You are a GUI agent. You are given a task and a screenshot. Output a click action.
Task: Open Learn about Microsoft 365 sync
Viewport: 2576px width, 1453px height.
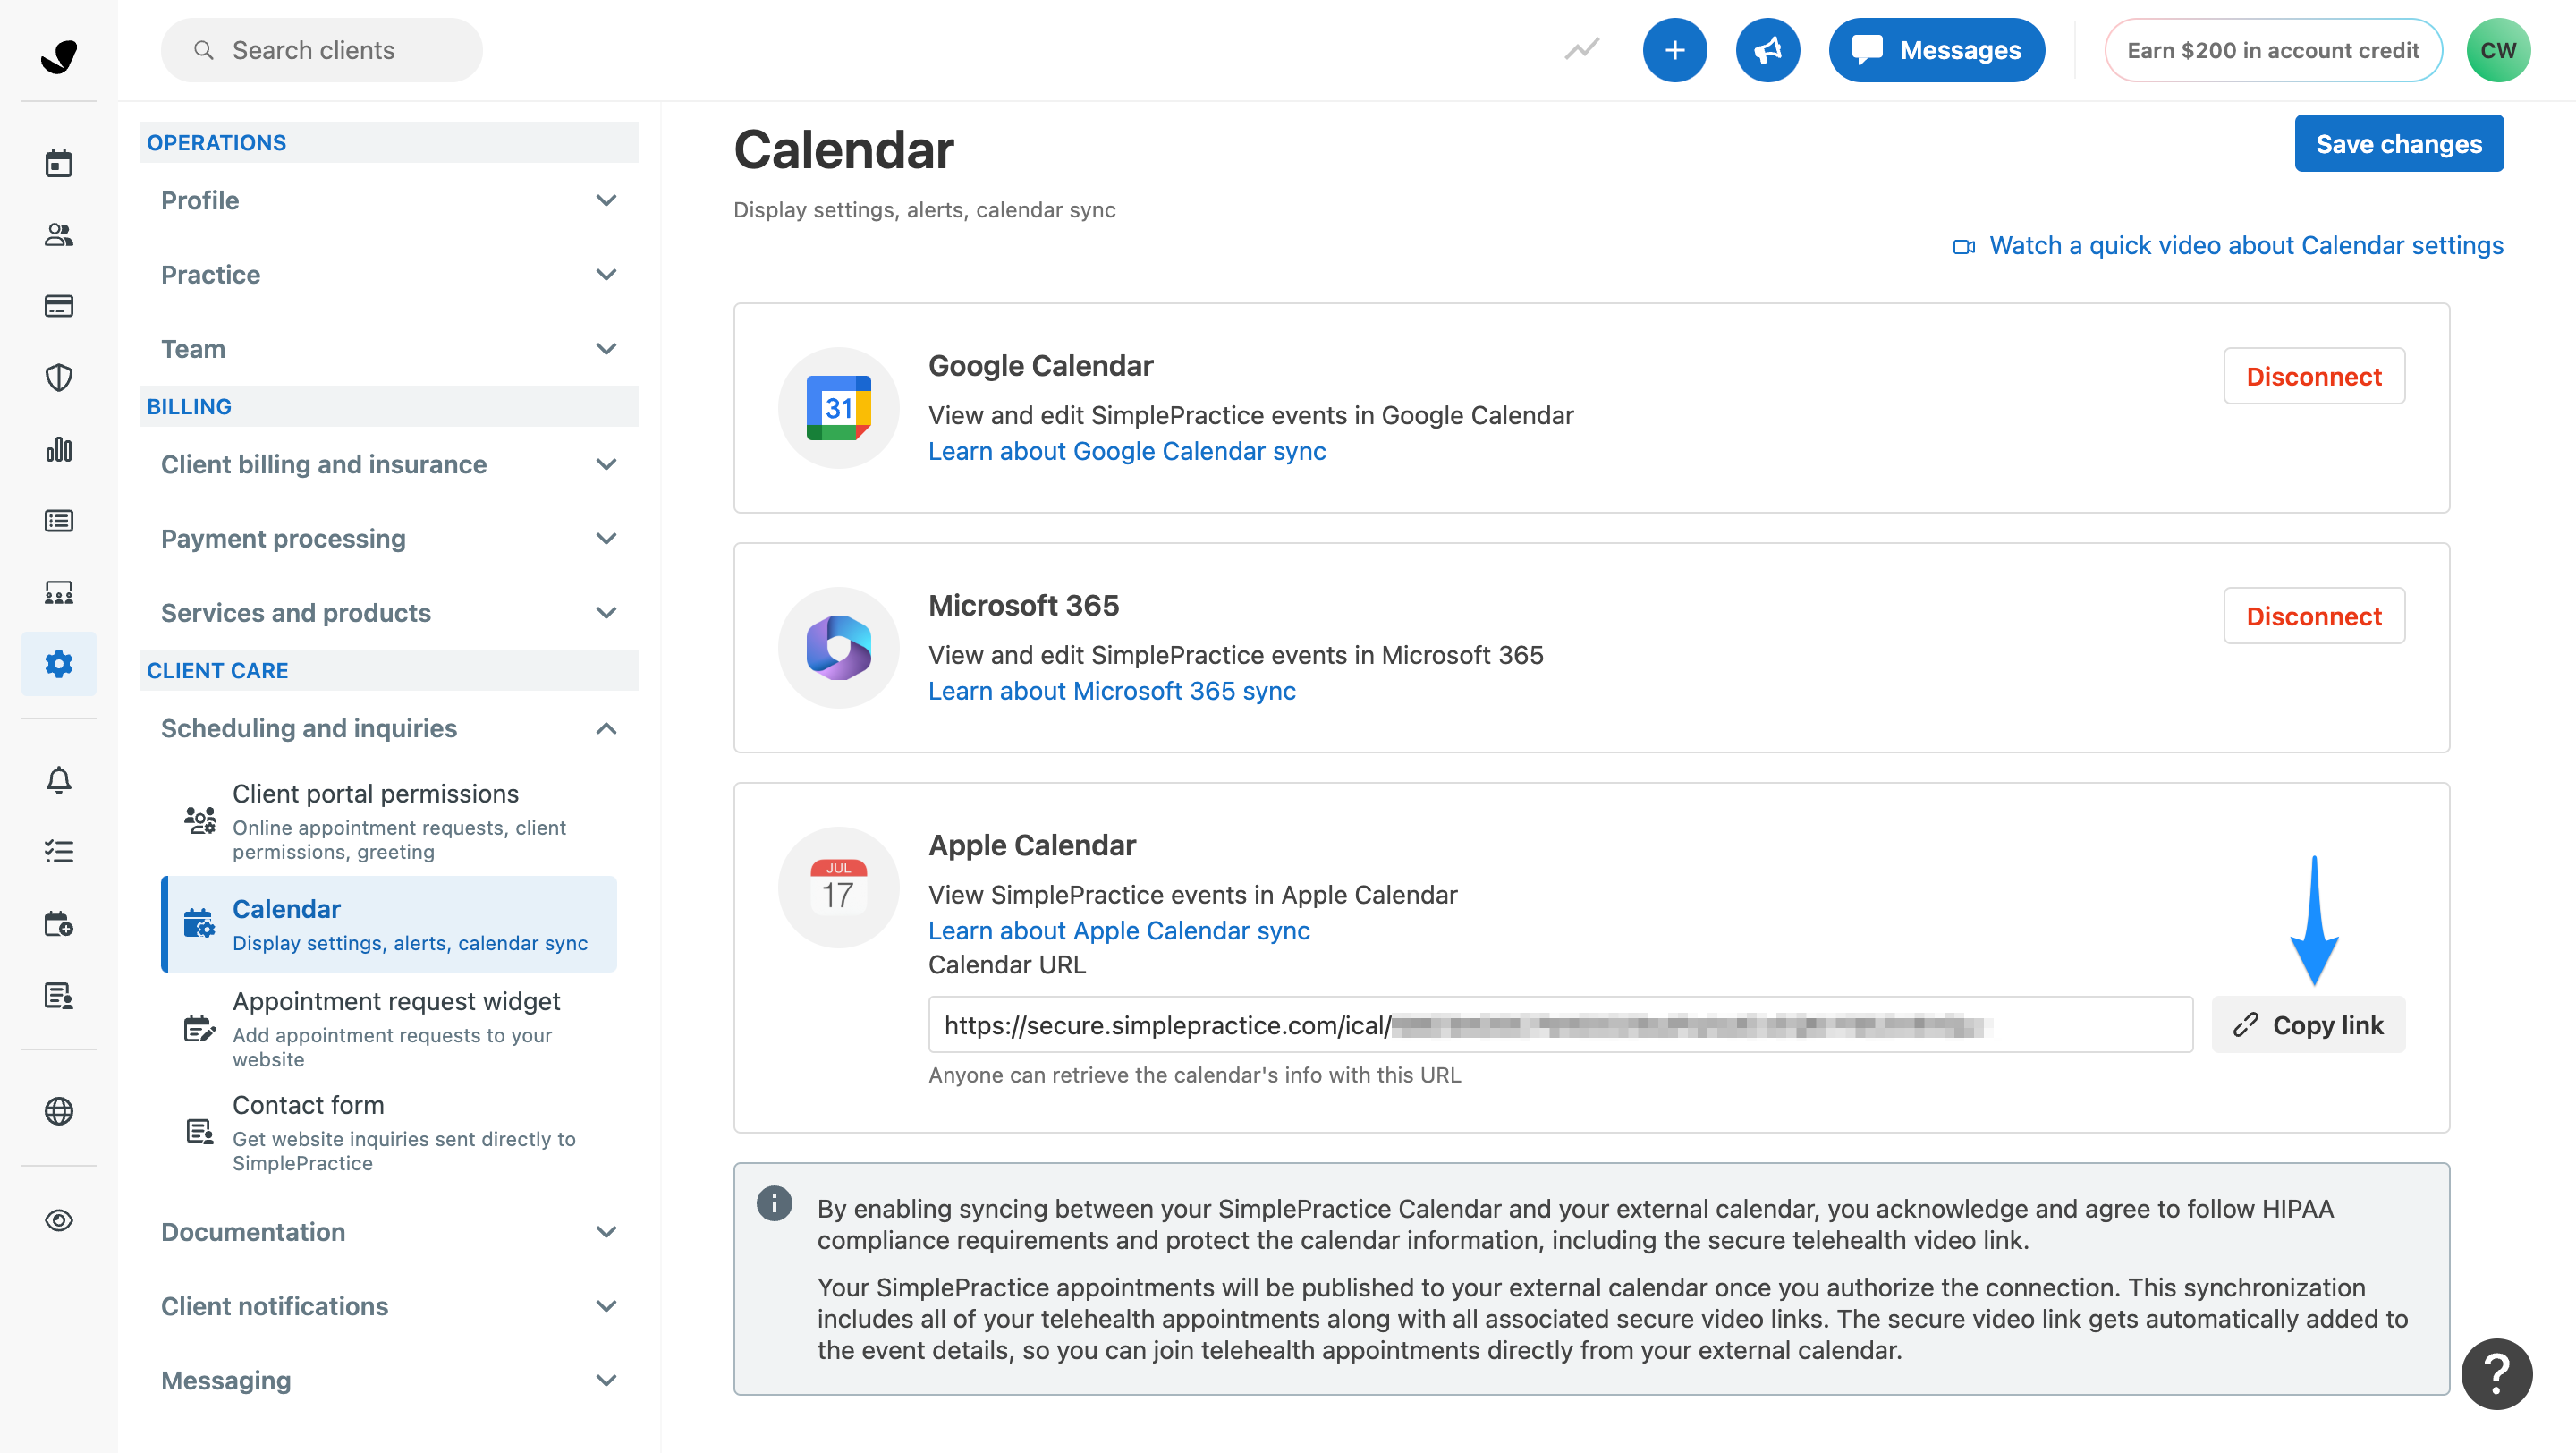[1112, 691]
